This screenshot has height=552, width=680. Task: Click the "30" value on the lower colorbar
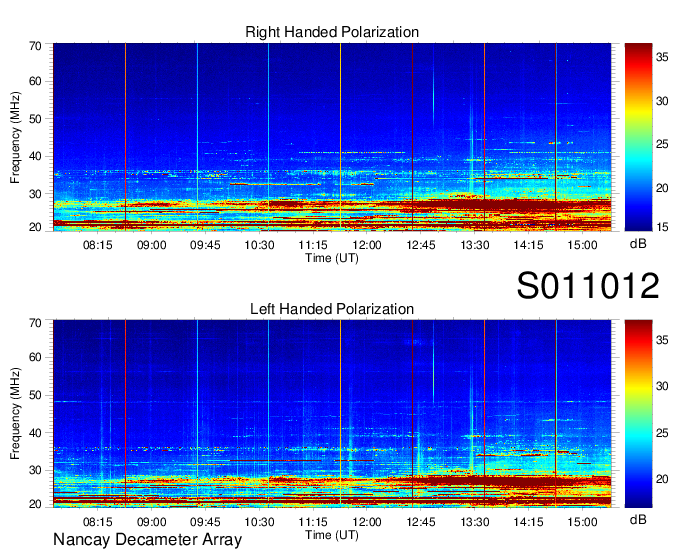[662, 386]
